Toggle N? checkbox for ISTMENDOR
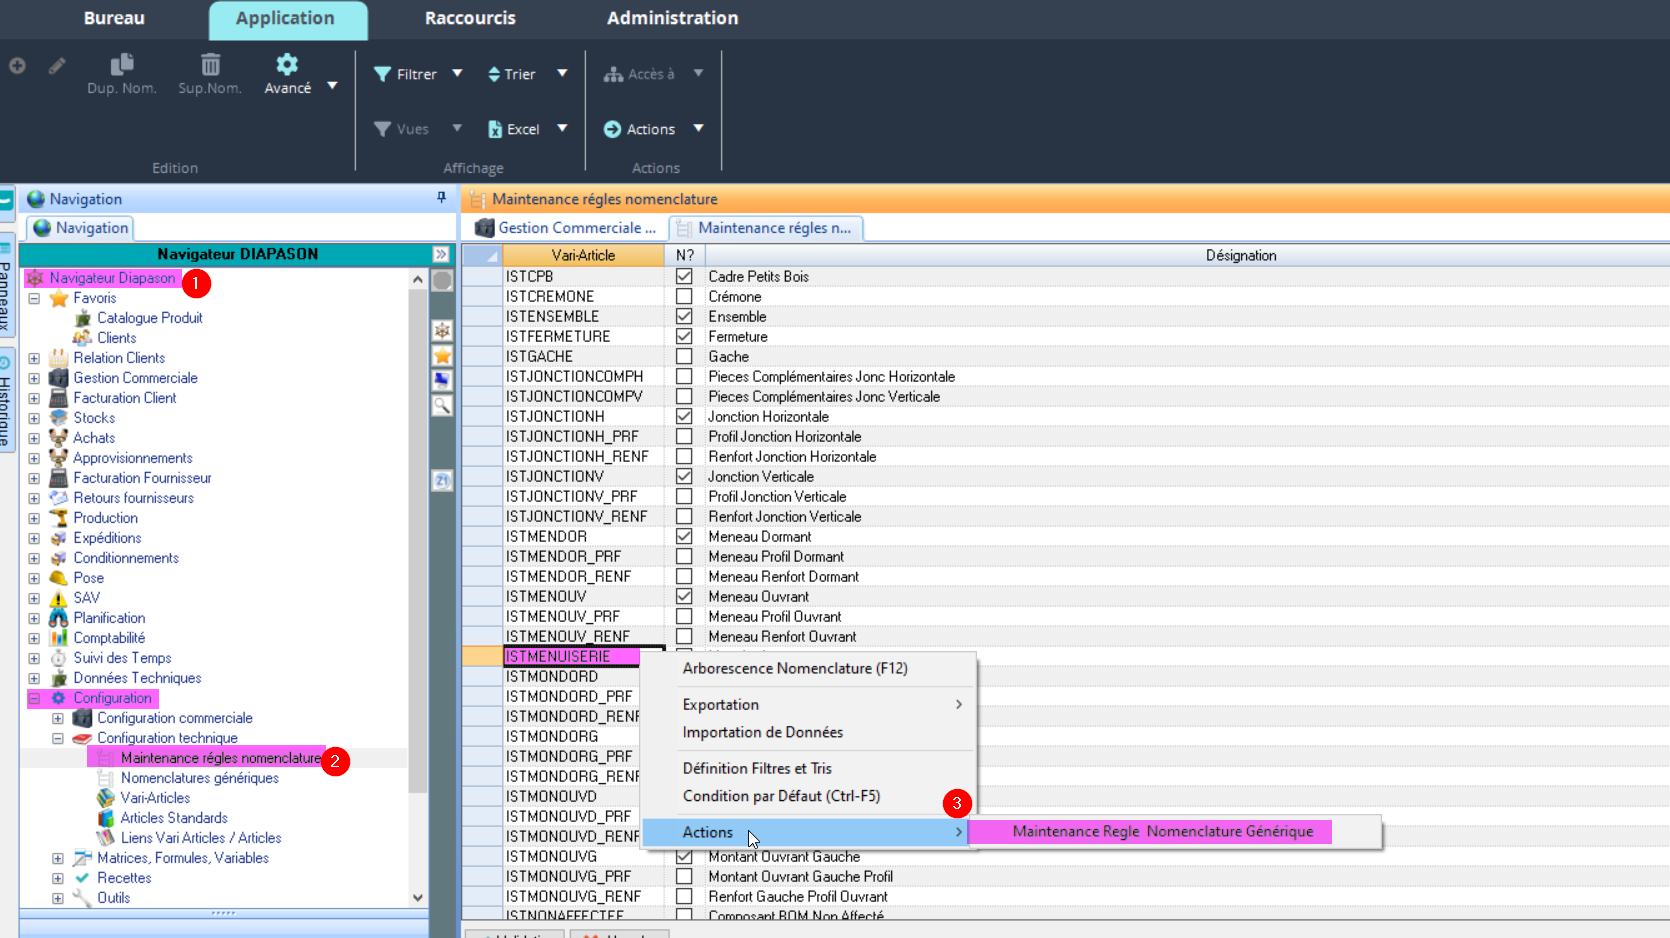The width and height of the screenshot is (1670, 938). point(684,537)
